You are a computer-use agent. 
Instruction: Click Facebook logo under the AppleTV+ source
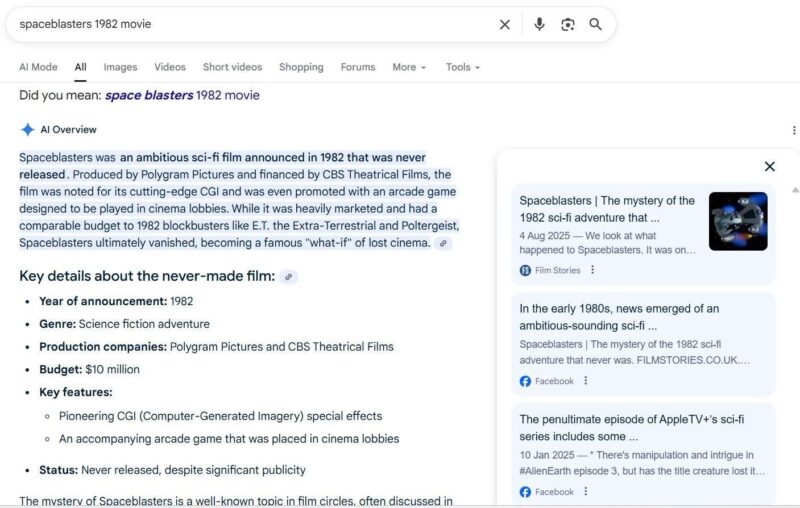525,492
